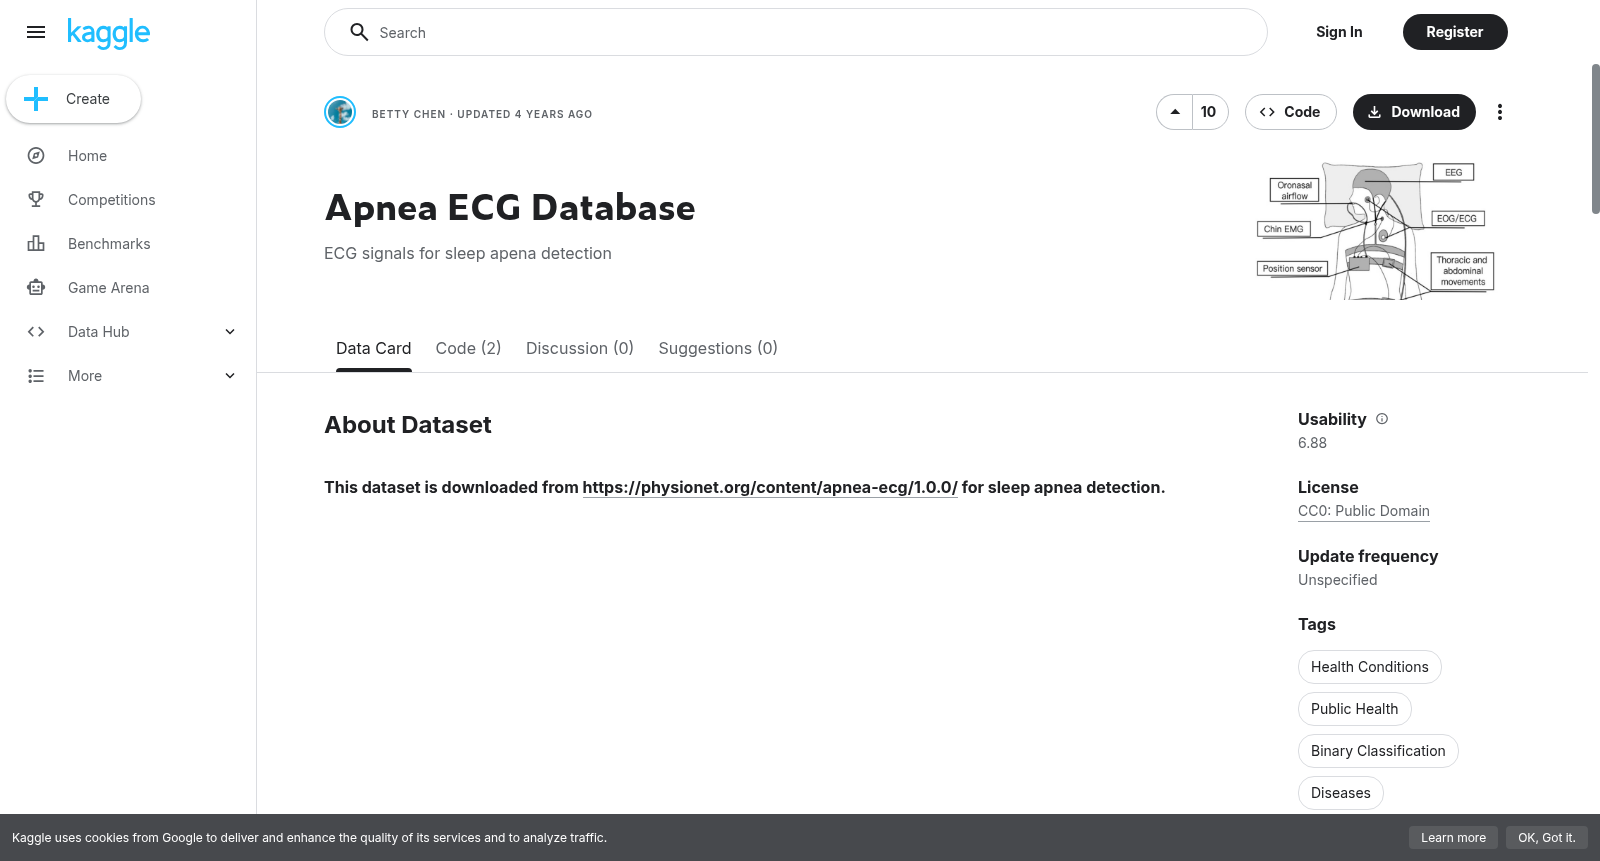Click the page vertical scrollbar
The height and width of the screenshot is (861, 1600).
click(x=1595, y=139)
